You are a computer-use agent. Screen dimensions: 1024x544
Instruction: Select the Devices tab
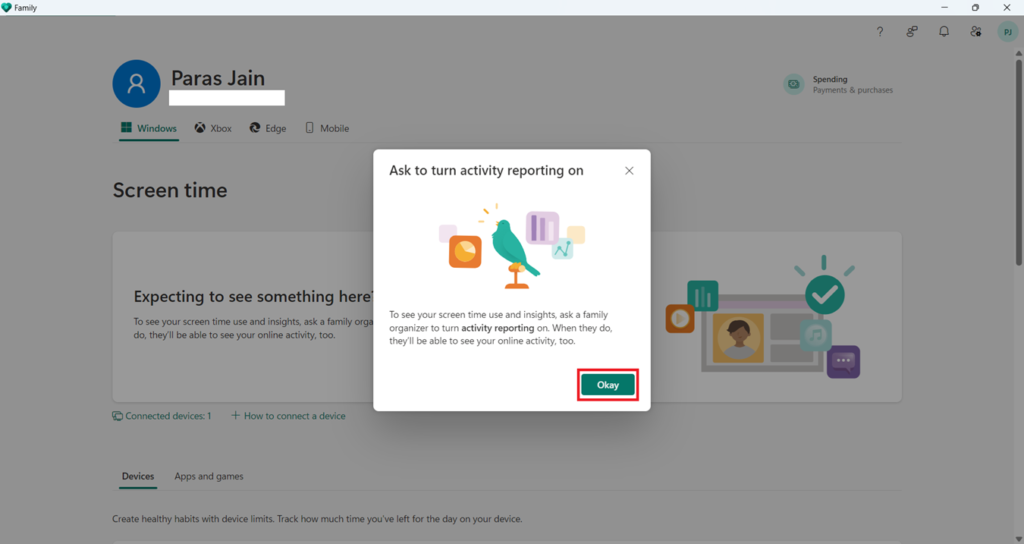[x=138, y=476]
